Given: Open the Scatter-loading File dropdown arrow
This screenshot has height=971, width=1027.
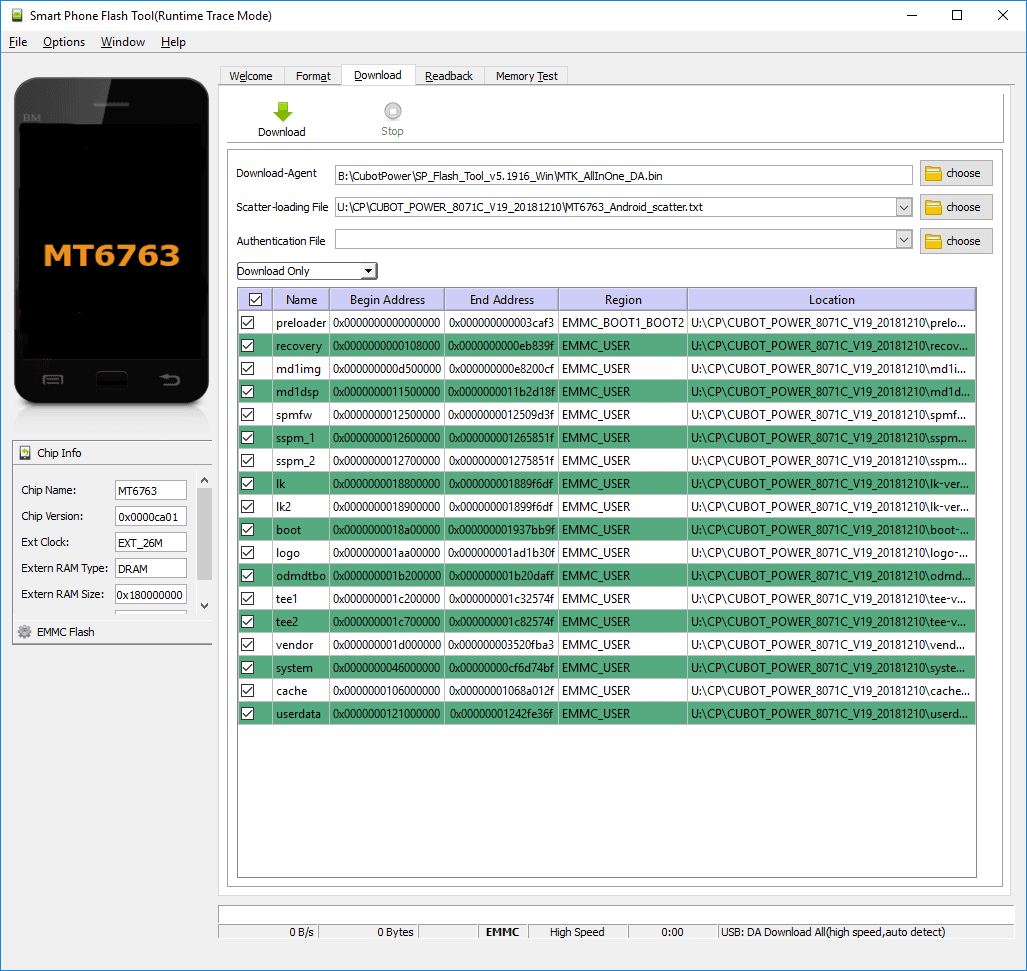Looking at the screenshot, I should (x=904, y=208).
